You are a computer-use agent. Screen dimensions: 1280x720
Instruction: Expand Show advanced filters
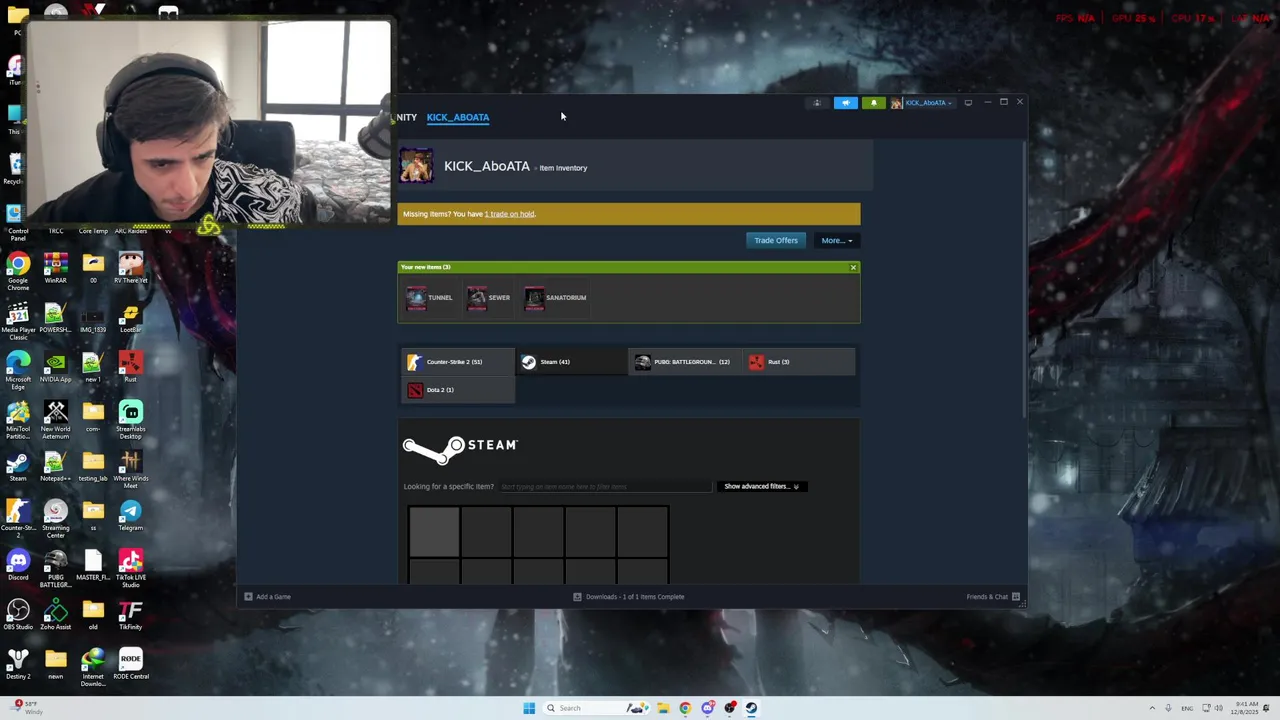click(x=762, y=486)
